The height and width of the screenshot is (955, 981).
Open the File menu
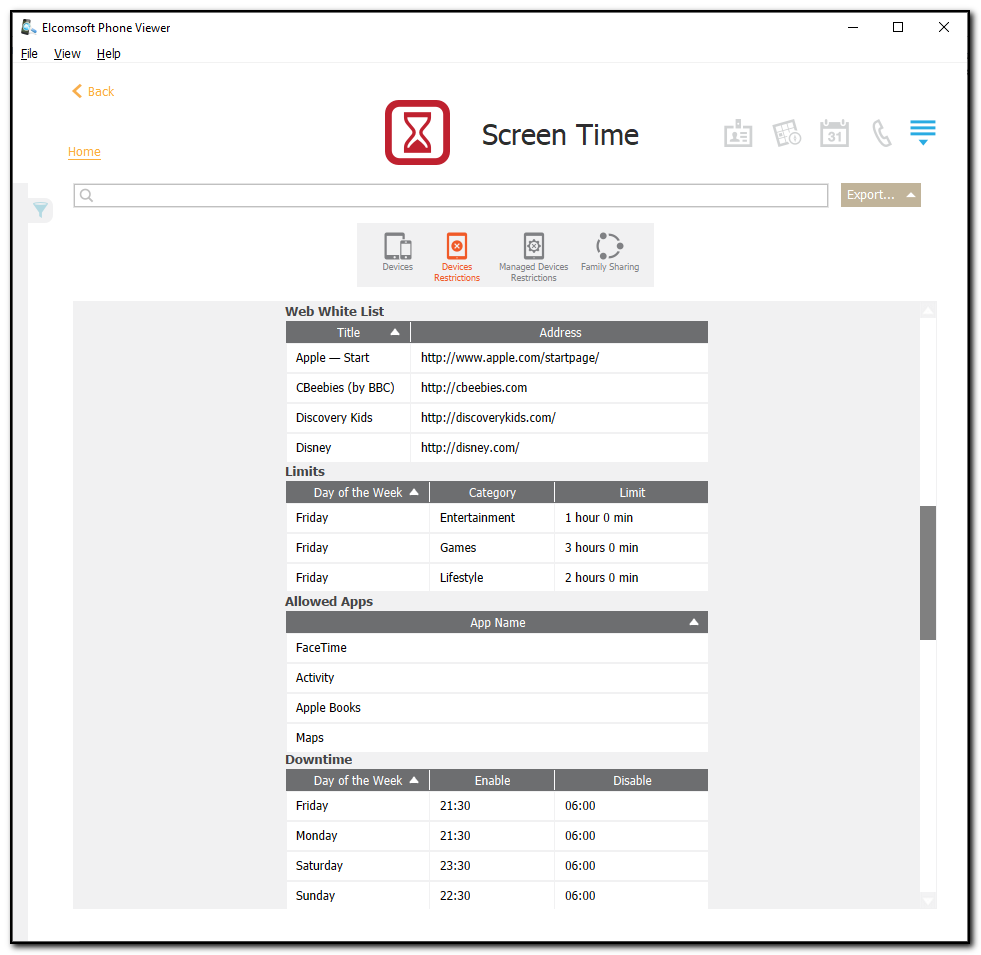(x=28, y=53)
